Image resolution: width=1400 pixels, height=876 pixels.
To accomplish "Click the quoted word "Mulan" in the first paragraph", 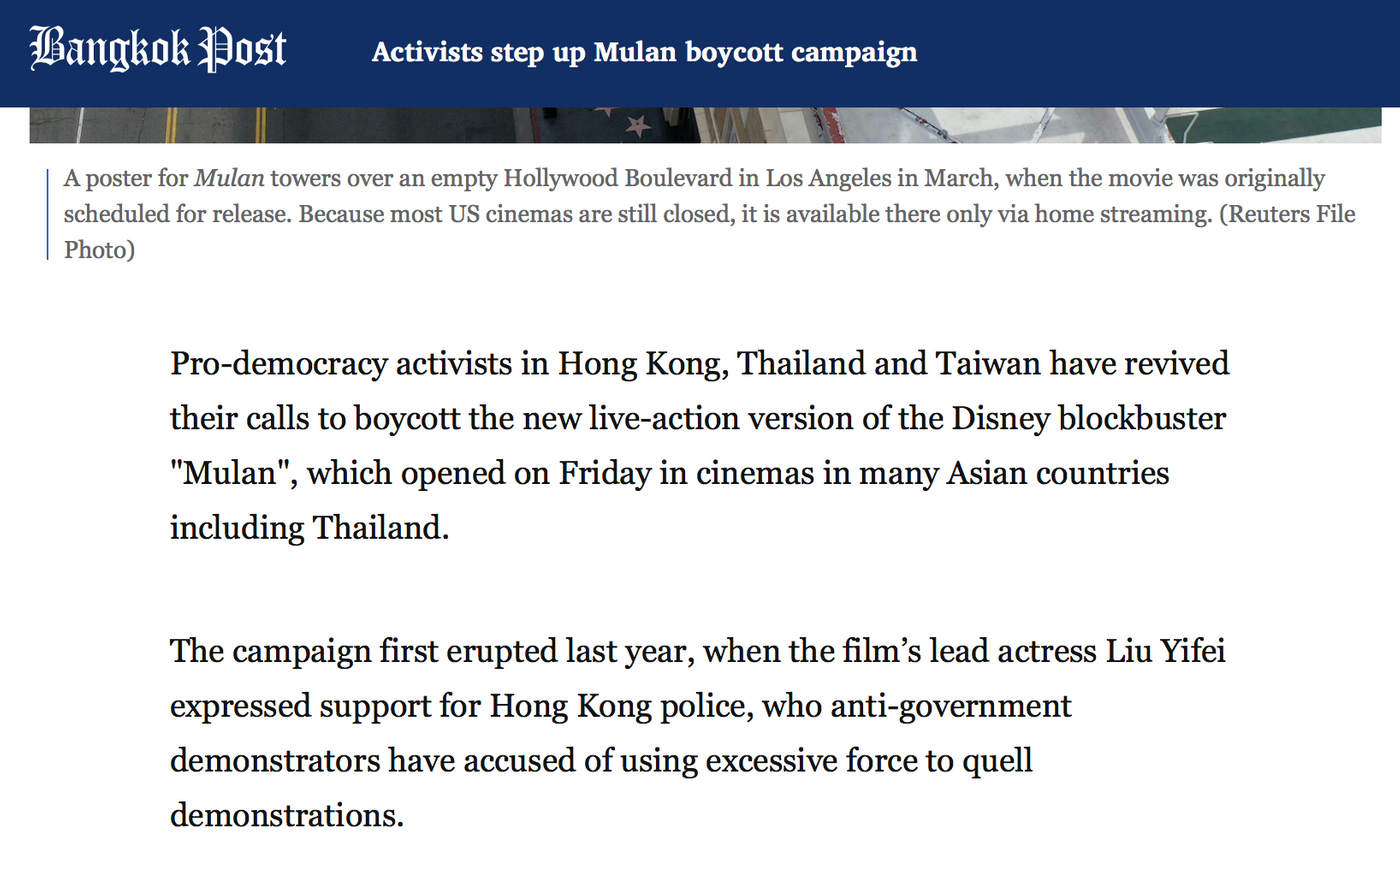I will pyautogui.click(x=233, y=472).
